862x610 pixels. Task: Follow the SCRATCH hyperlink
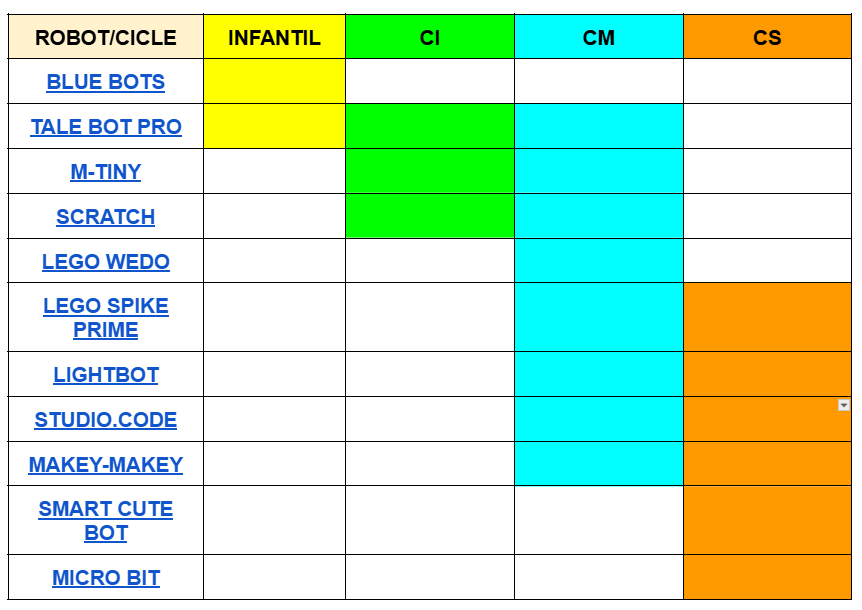point(105,217)
